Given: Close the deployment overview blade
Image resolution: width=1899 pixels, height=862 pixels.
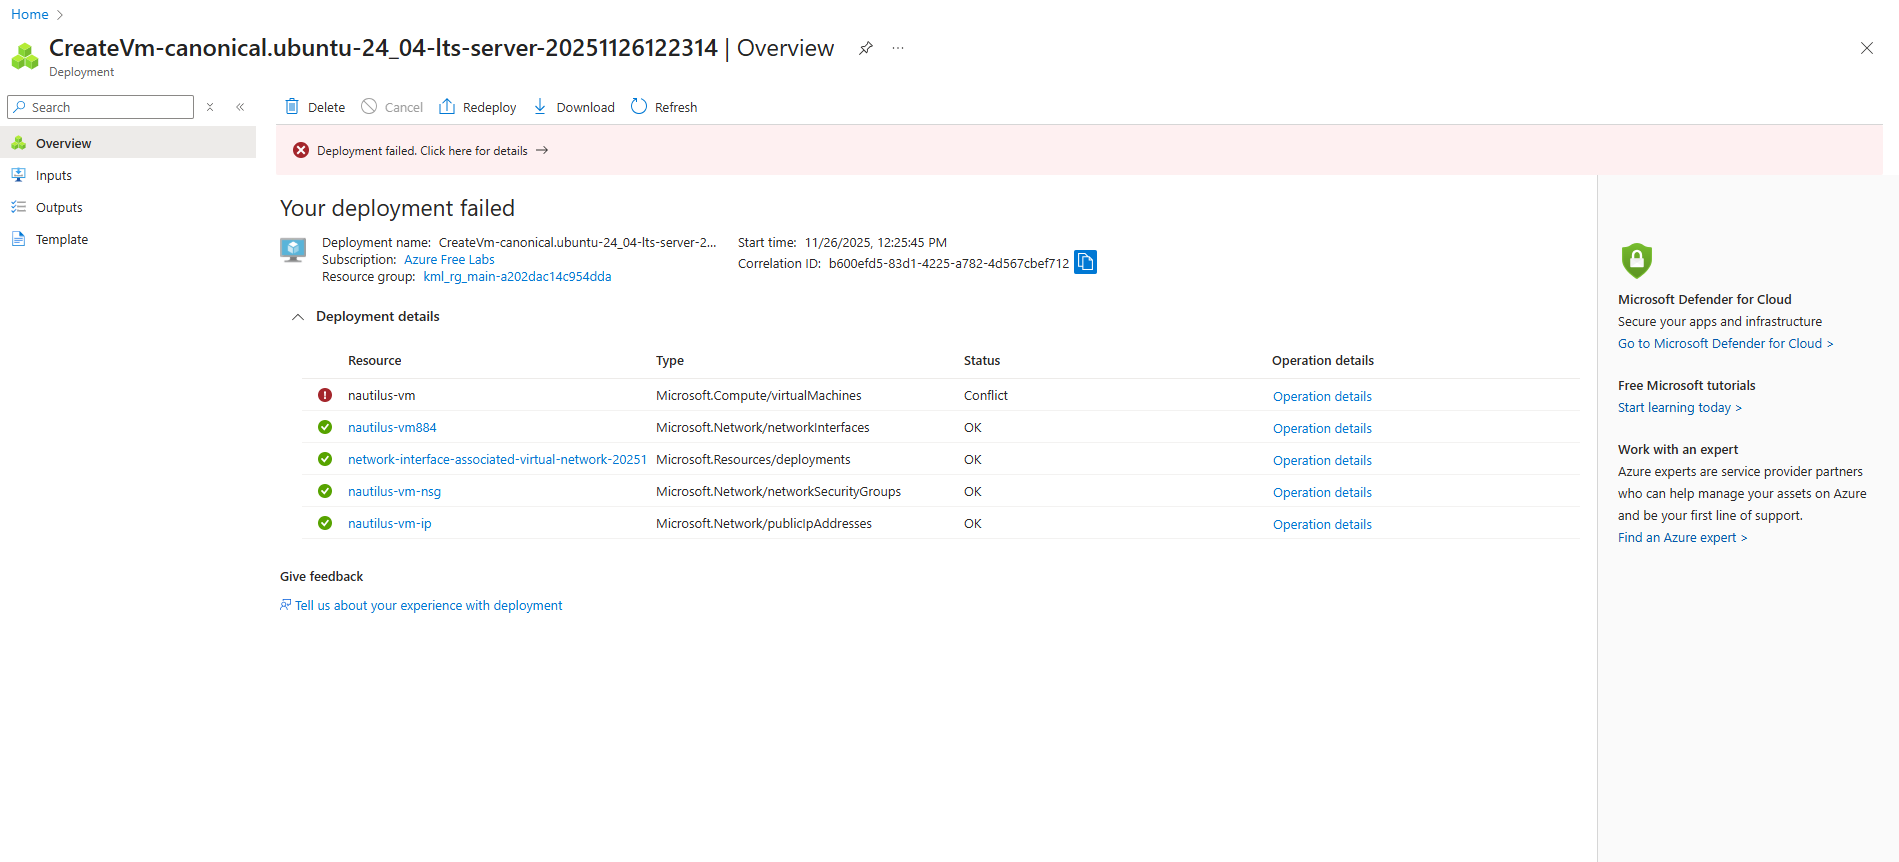Looking at the screenshot, I should tap(1866, 48).
